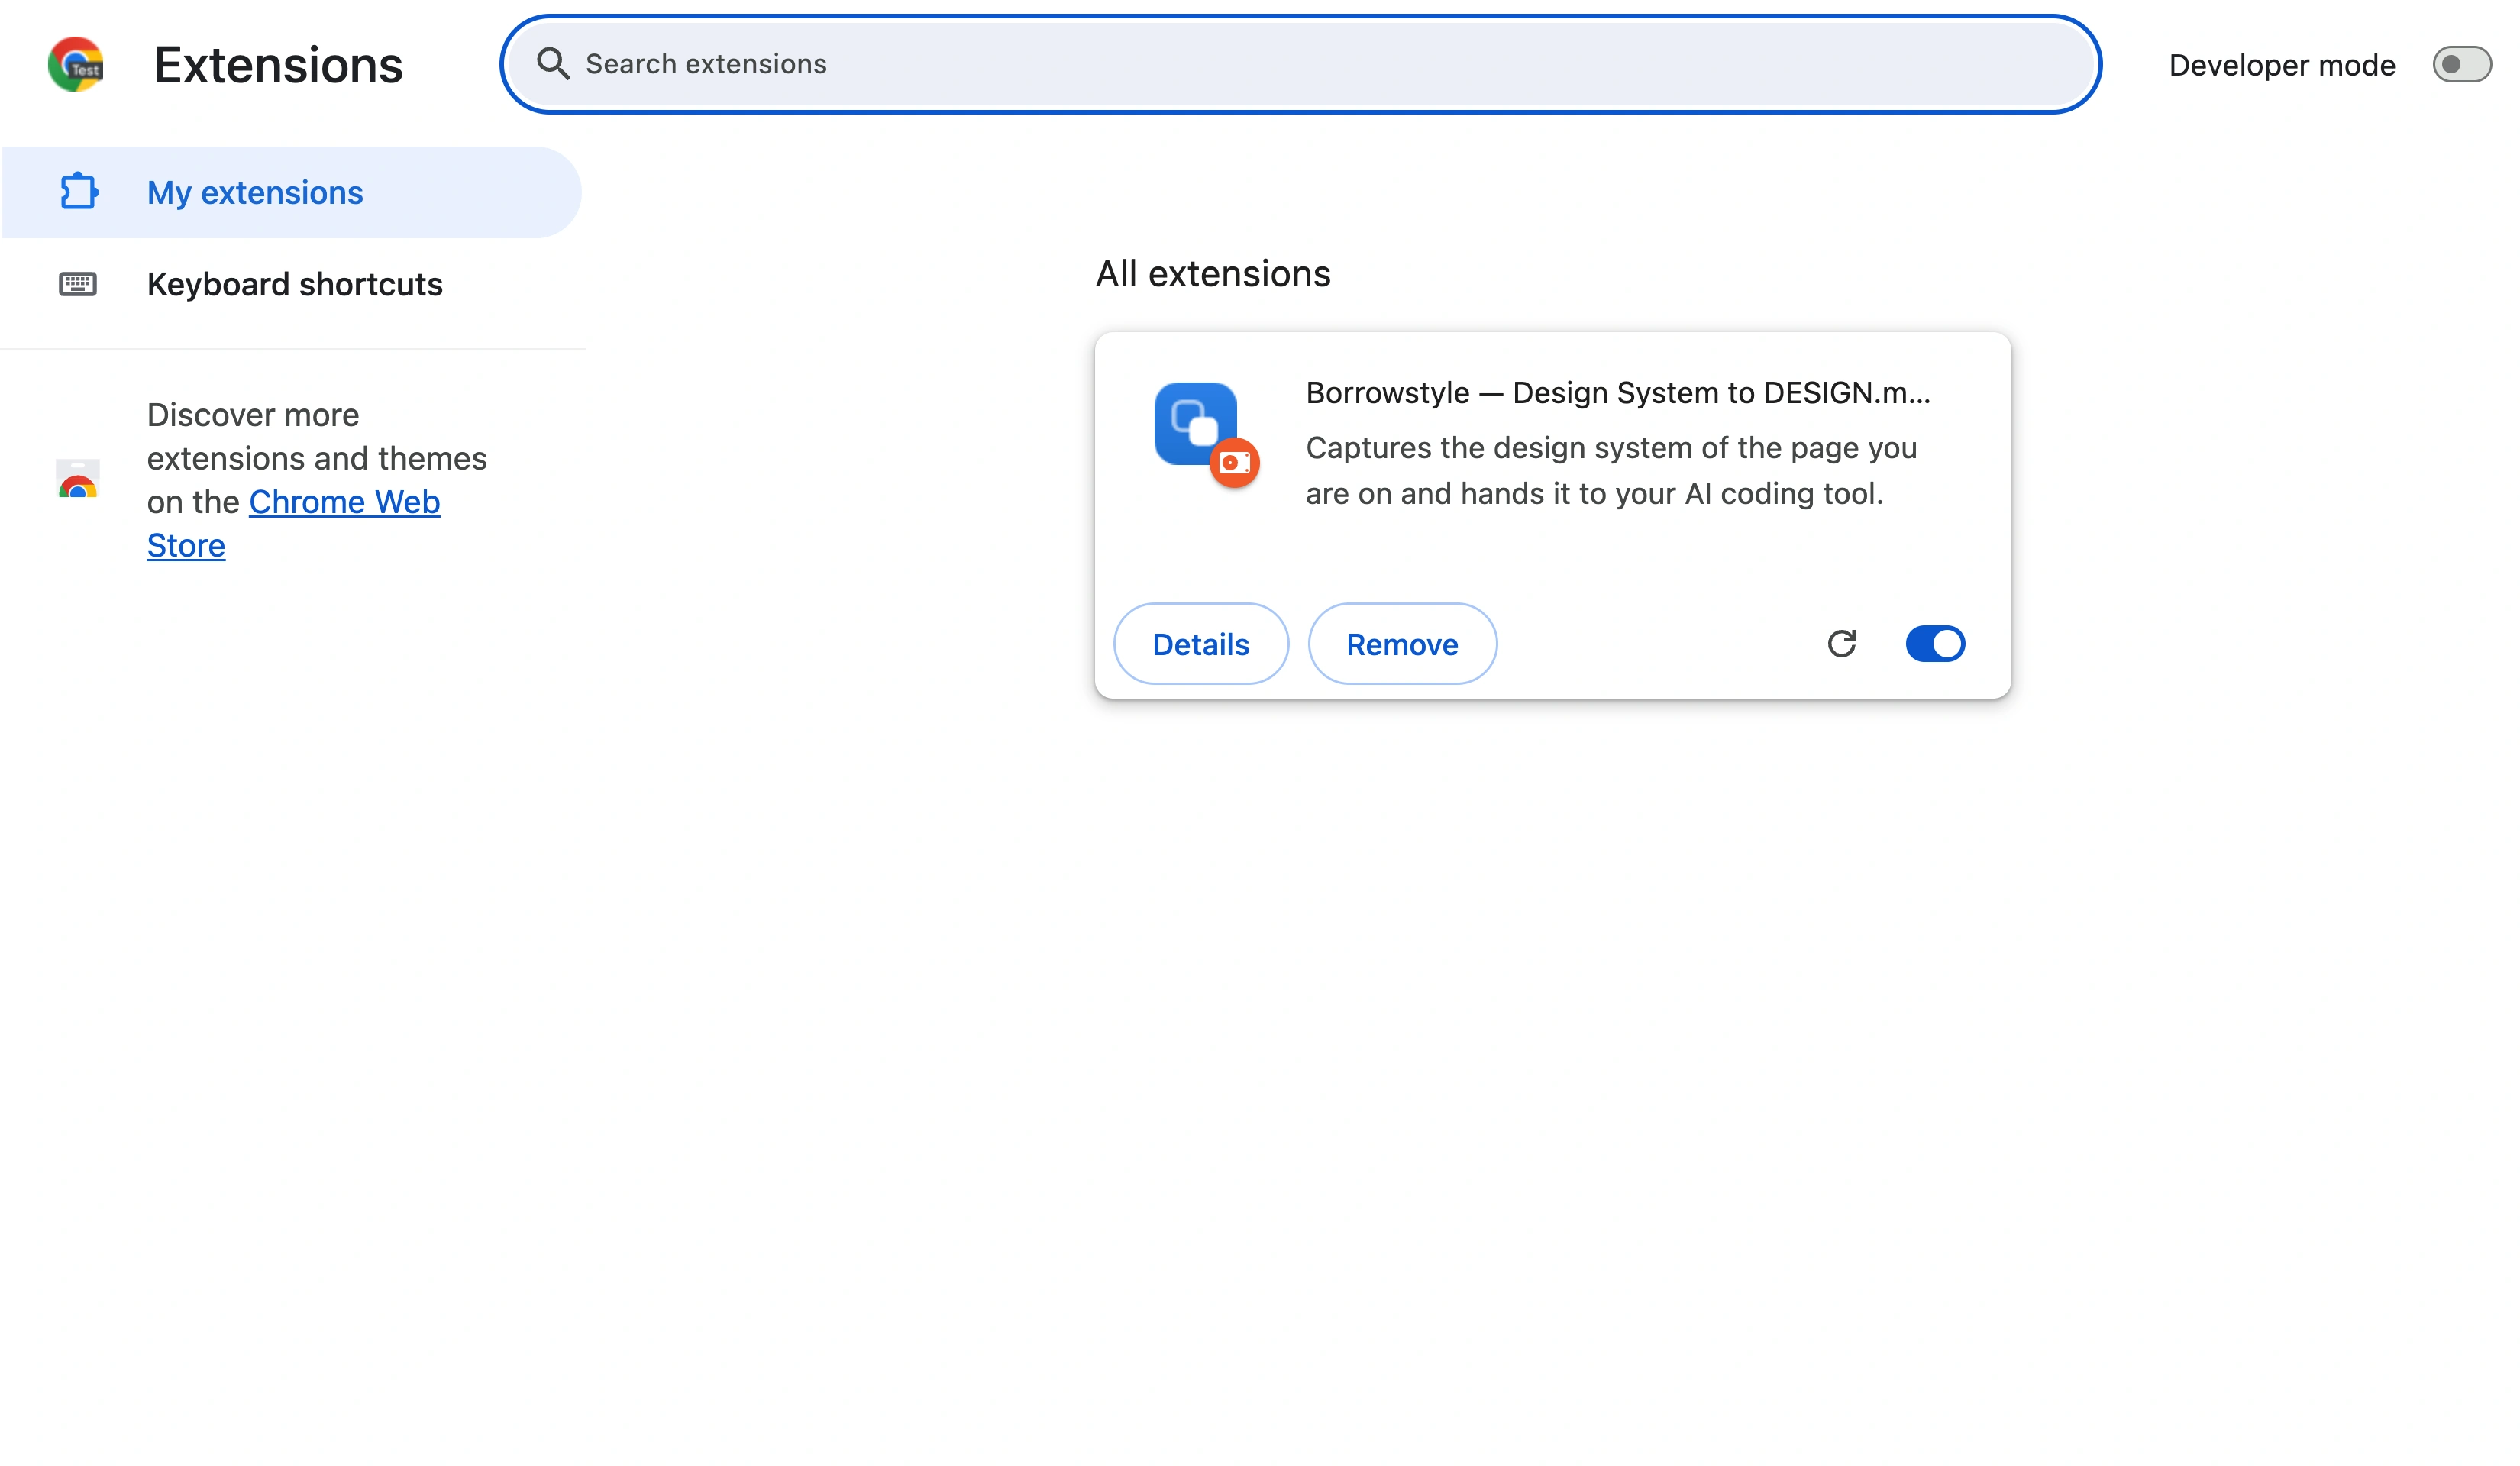Click the All extensions heading
This screenshot has height=1466, width=2520.
1213,274
